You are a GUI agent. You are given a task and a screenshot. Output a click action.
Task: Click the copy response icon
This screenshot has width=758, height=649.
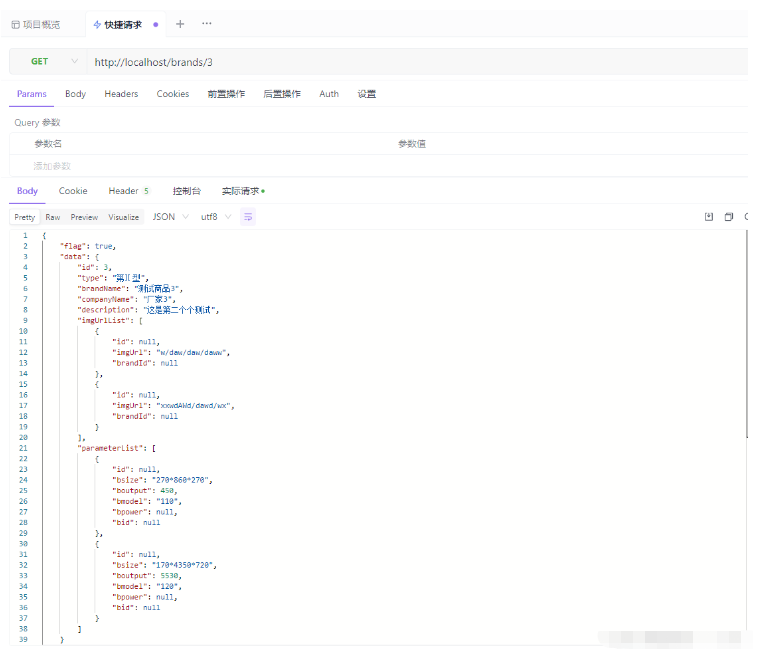(x=729, y=217)
